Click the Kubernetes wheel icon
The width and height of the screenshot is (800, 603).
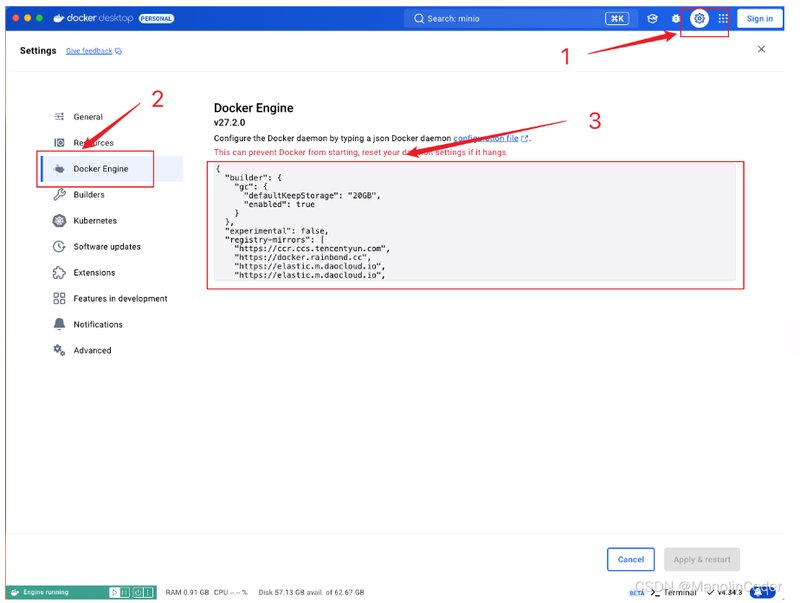click(x=59, y=221)
